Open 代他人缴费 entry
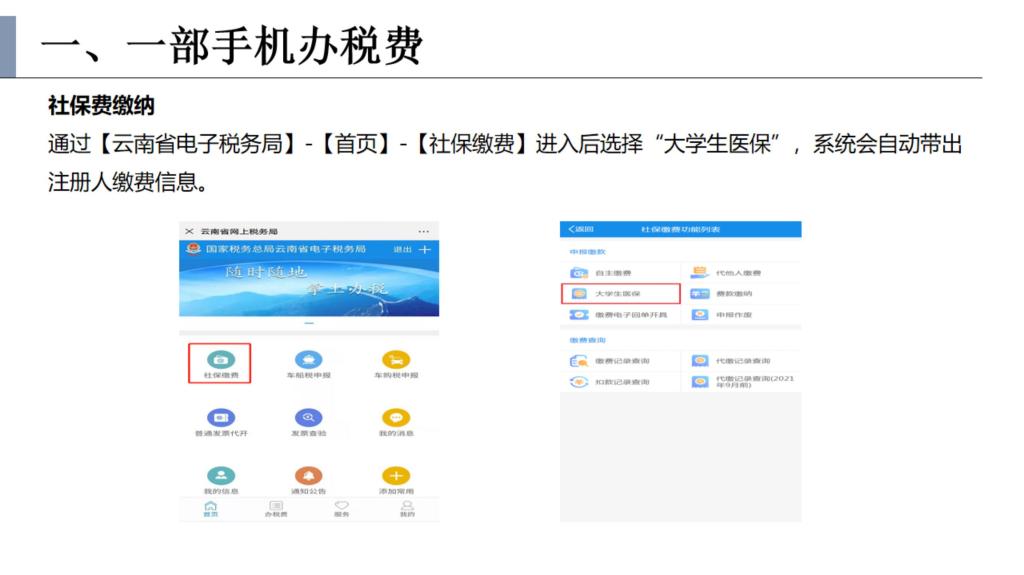 coord(736,273)
